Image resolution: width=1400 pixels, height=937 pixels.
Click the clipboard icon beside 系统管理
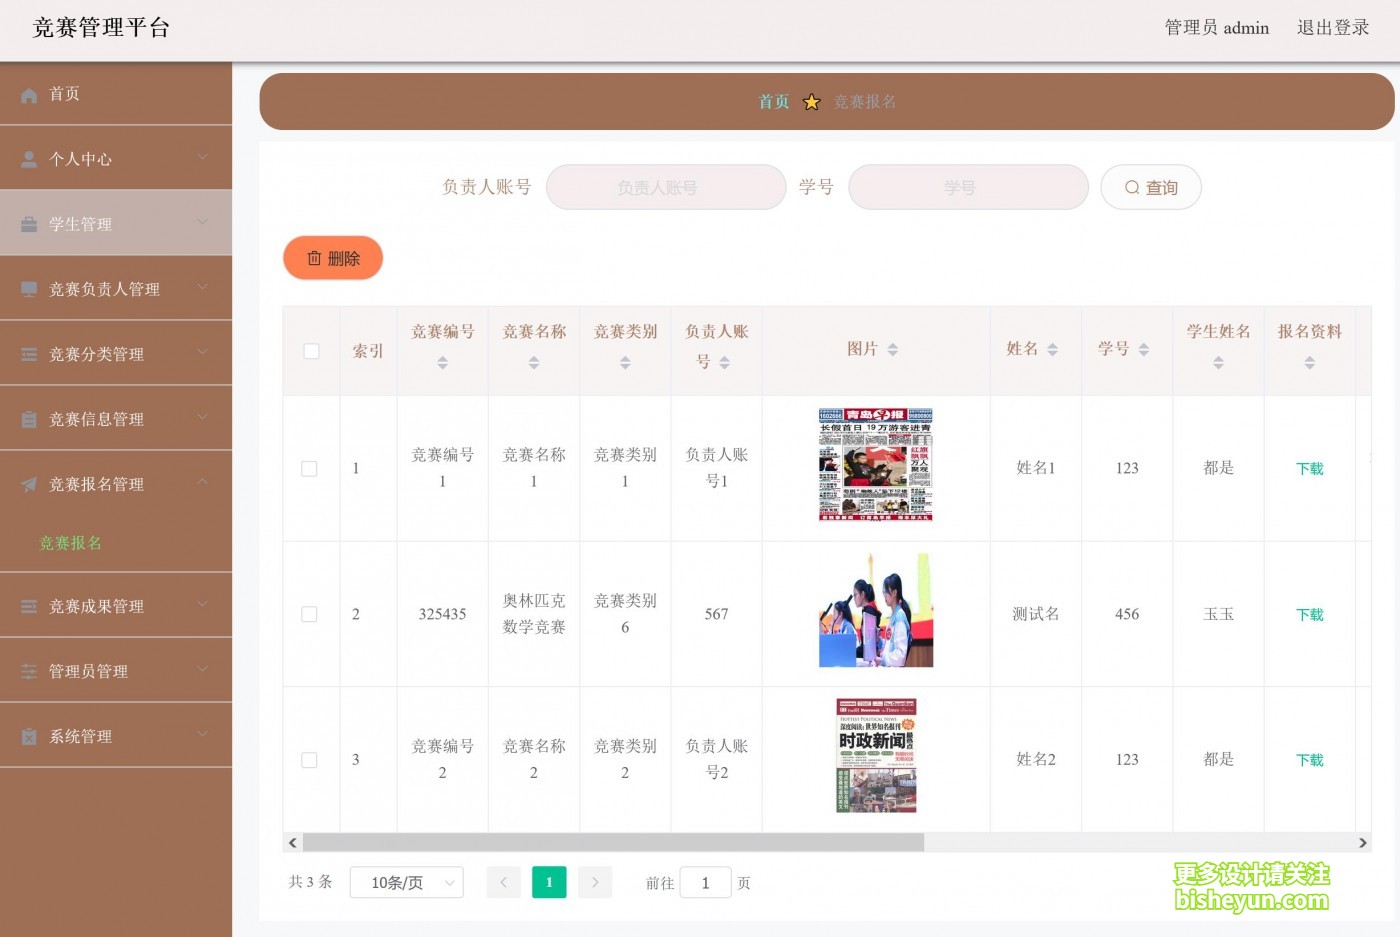coord(29,736)
